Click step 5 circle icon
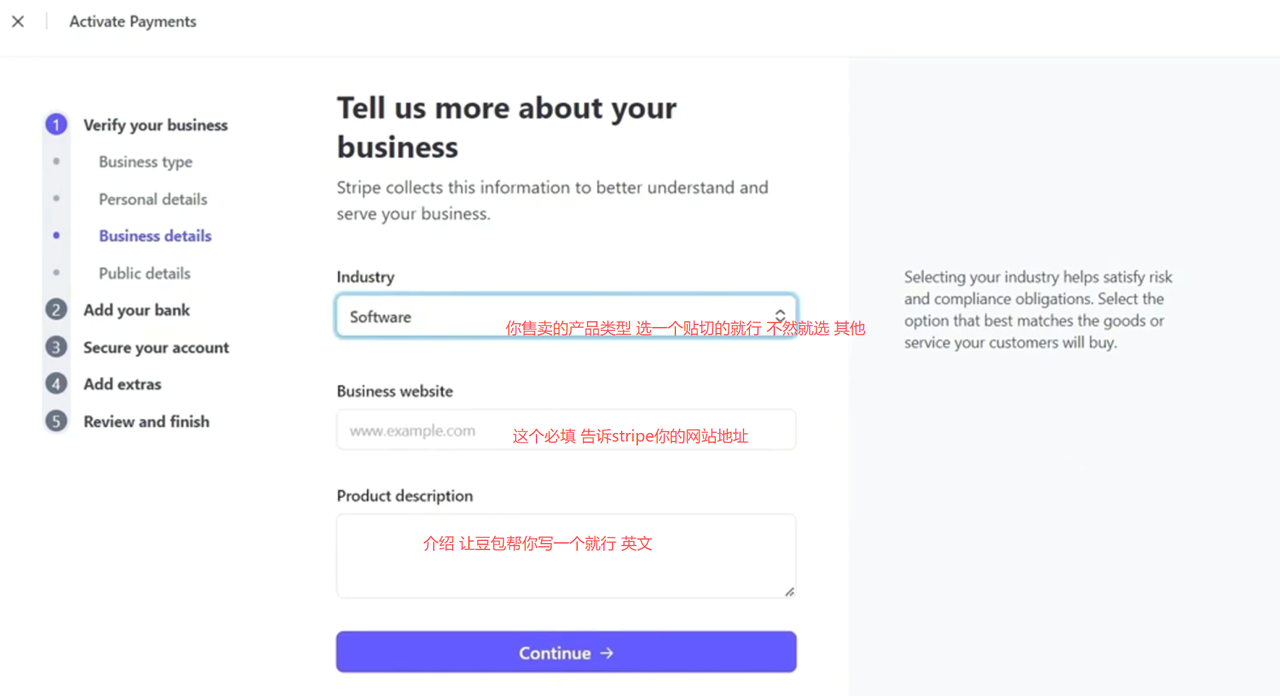The height and width of the screenshot is (696, 1280). click(x=56, y=421)
